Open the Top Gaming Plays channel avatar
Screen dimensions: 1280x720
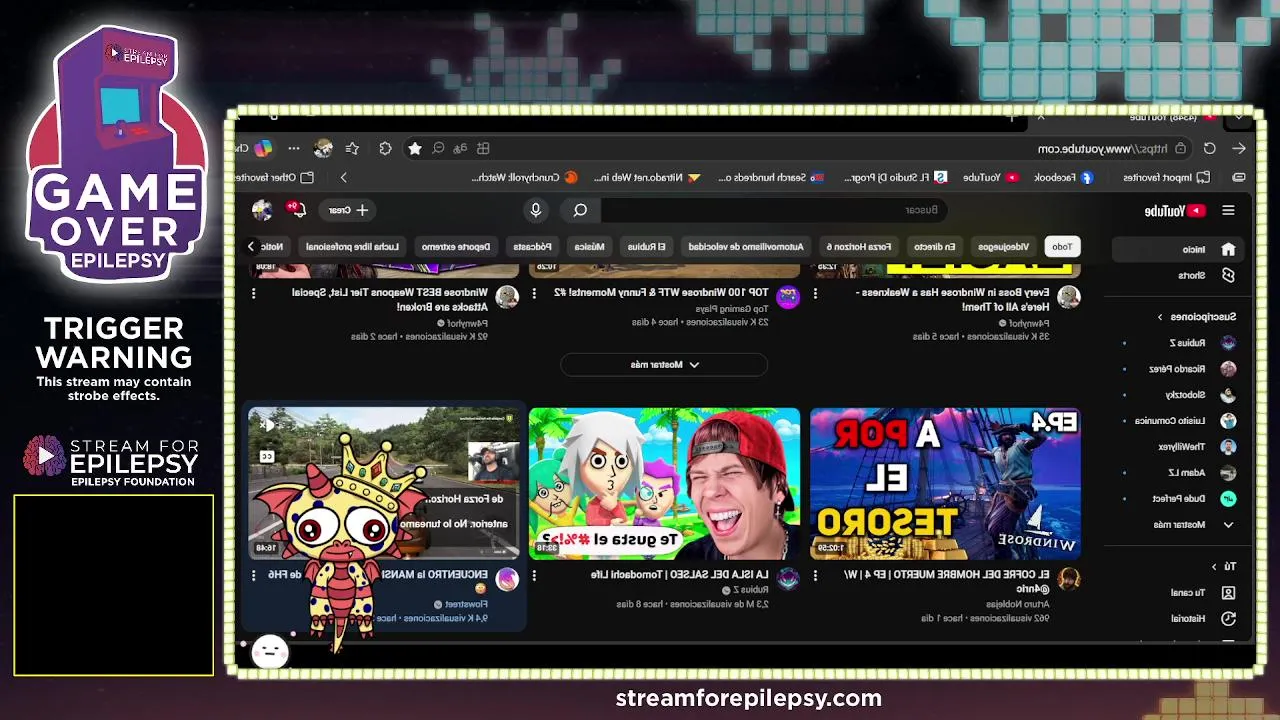tap(788, 297)
